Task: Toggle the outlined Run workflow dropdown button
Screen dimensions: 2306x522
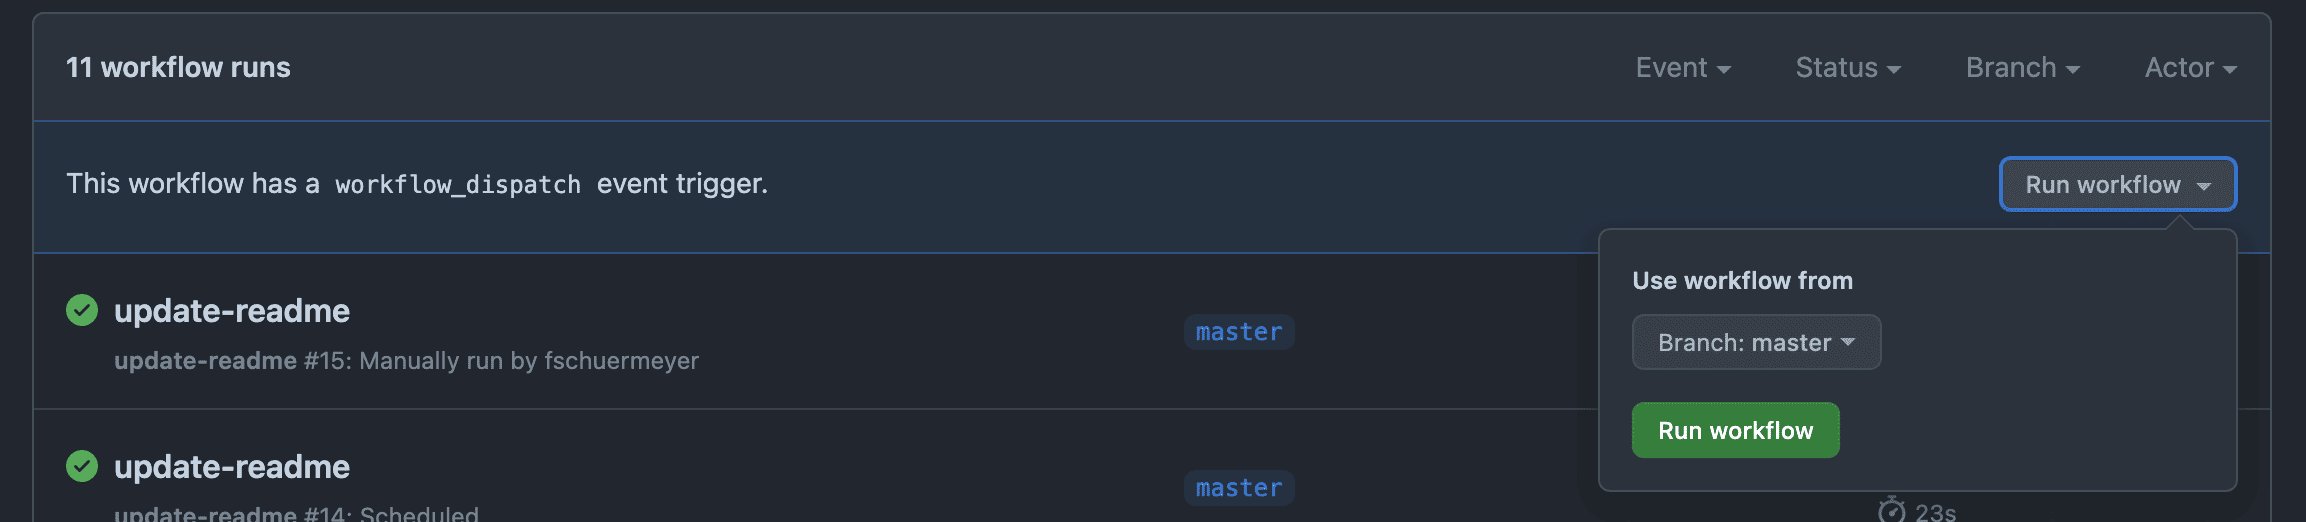Action: tap(2117, 184)
